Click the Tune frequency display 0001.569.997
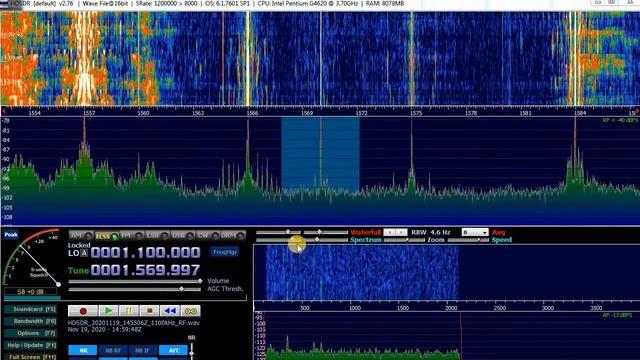The width and height of the screenshot is (640, 360). tap(146, 270)
